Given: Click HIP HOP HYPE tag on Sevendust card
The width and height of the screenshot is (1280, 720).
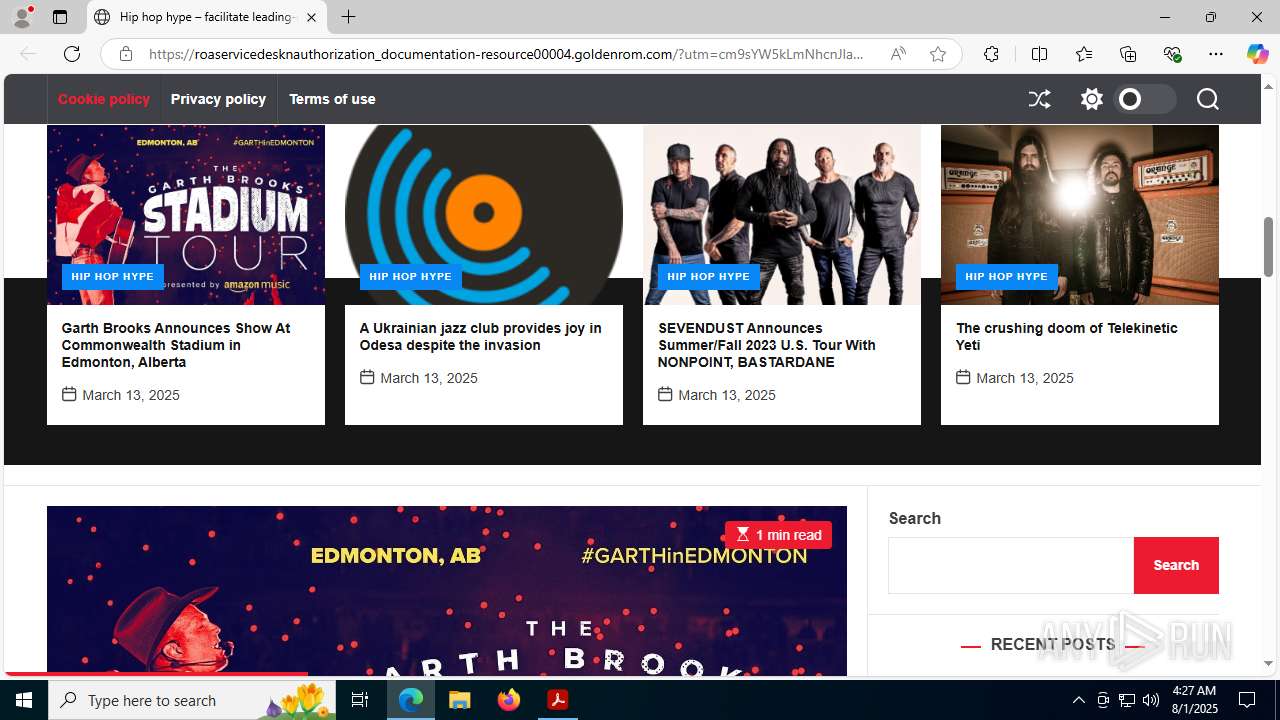Looking at the screenshot, I should point(708,277).
